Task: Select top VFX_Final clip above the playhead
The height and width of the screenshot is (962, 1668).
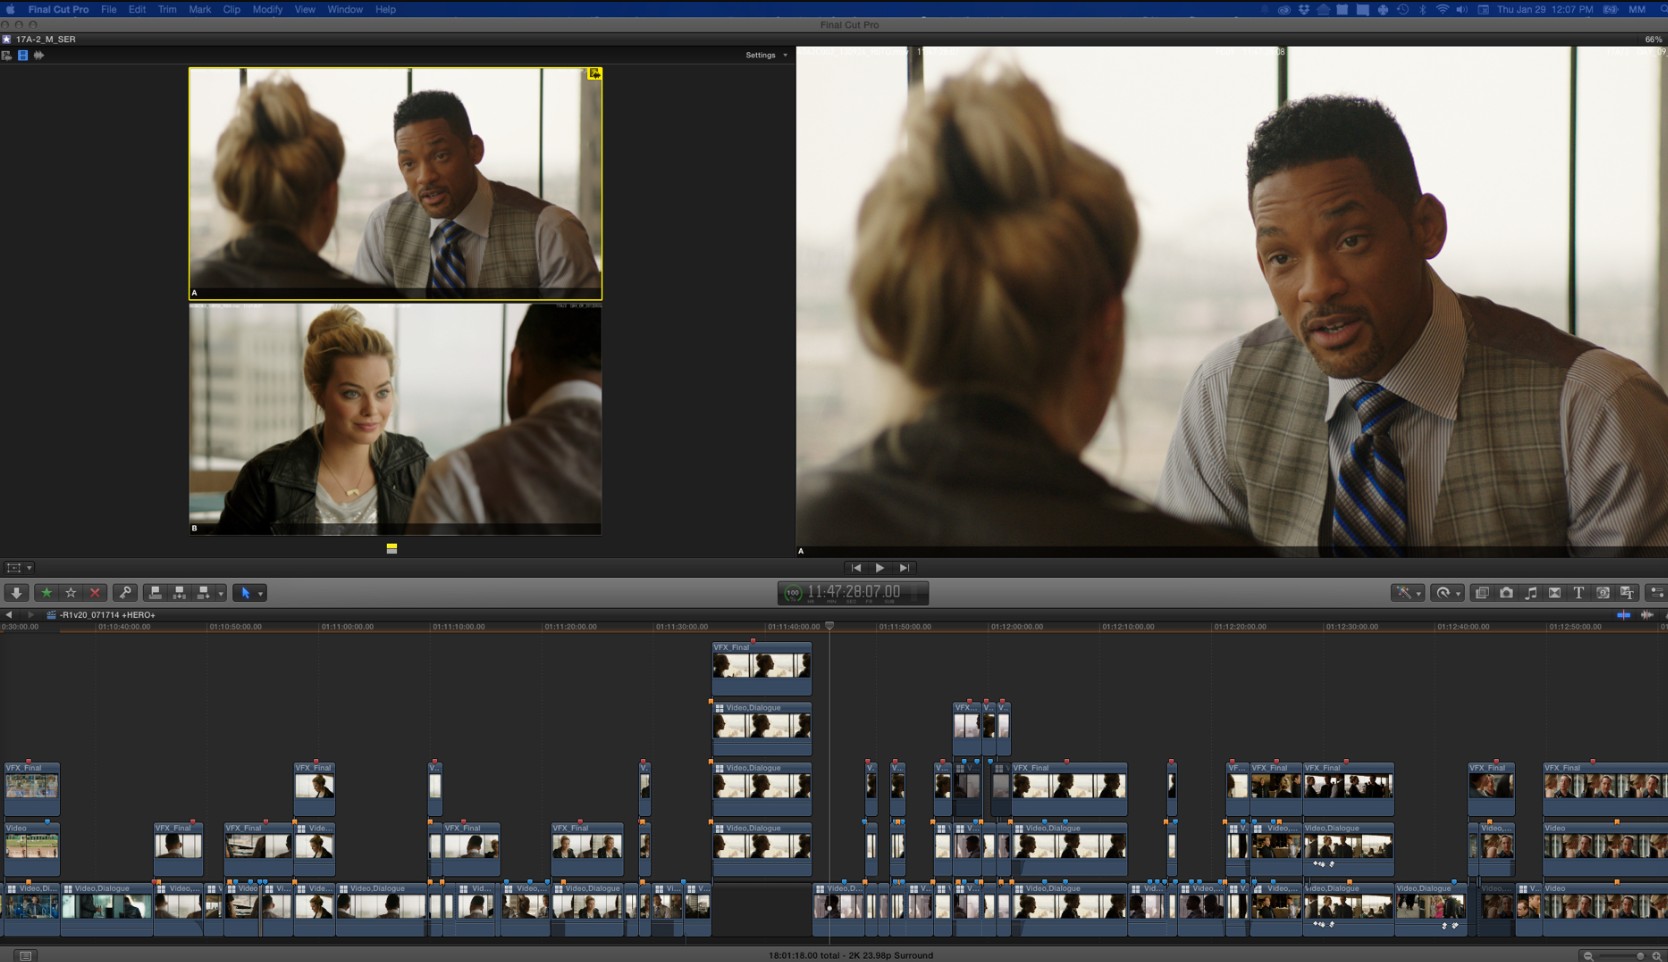Action: point(761,669)
